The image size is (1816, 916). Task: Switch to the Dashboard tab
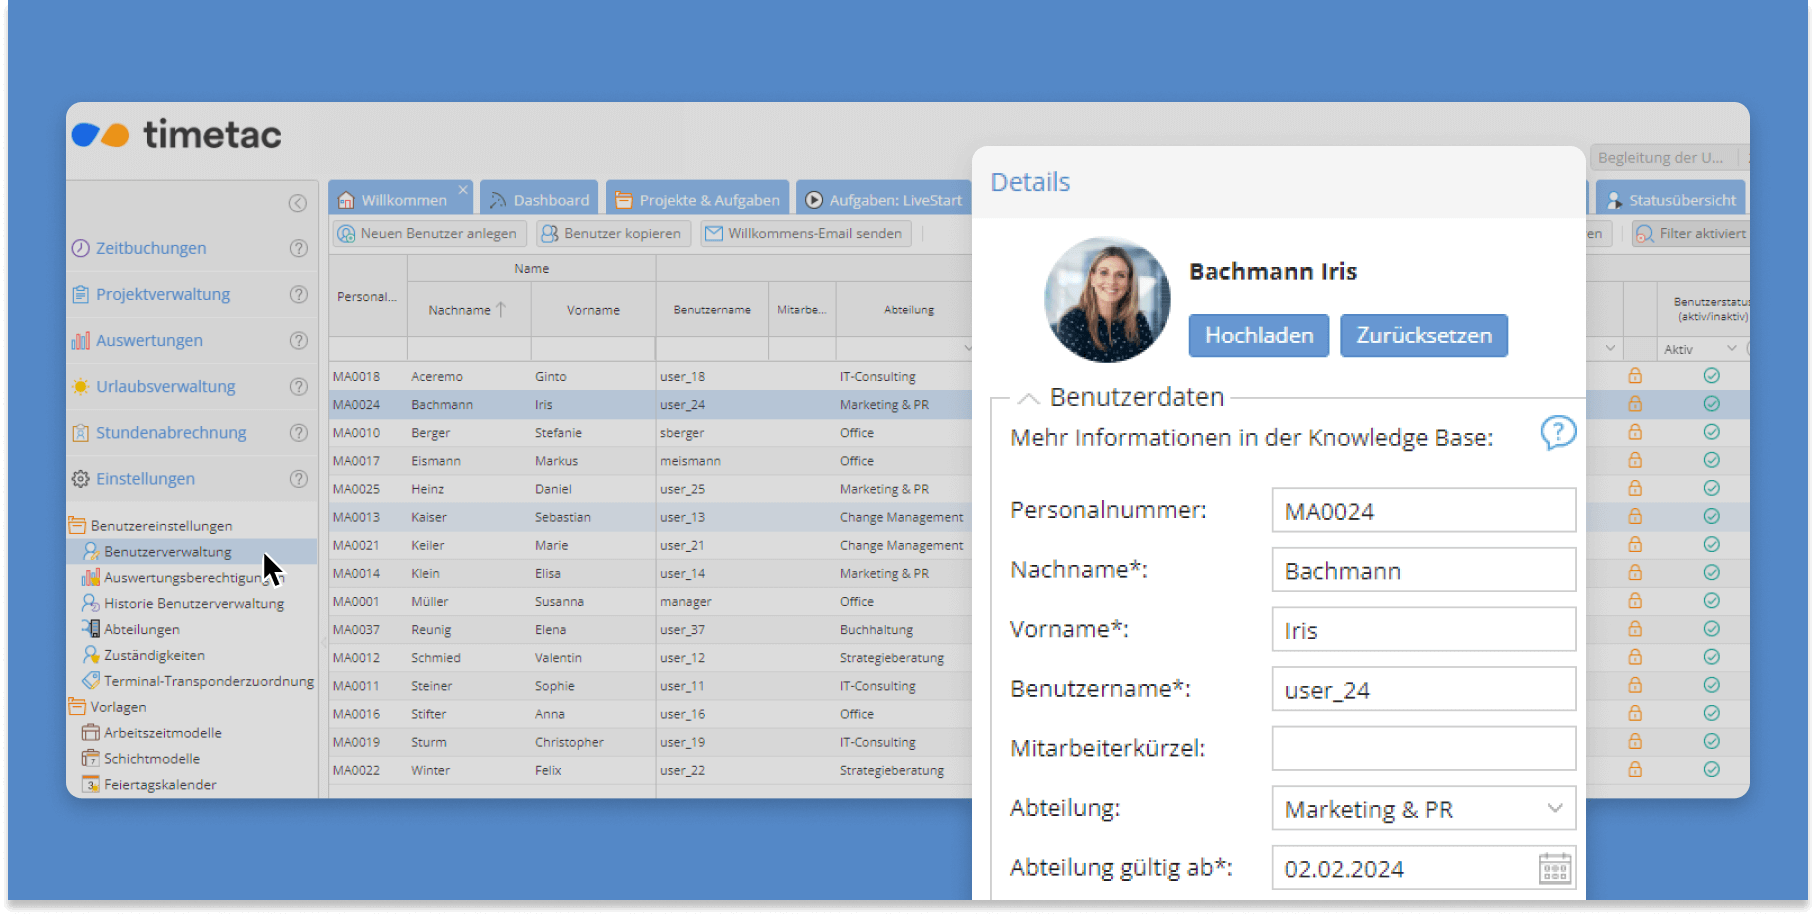tap(539, 198)
